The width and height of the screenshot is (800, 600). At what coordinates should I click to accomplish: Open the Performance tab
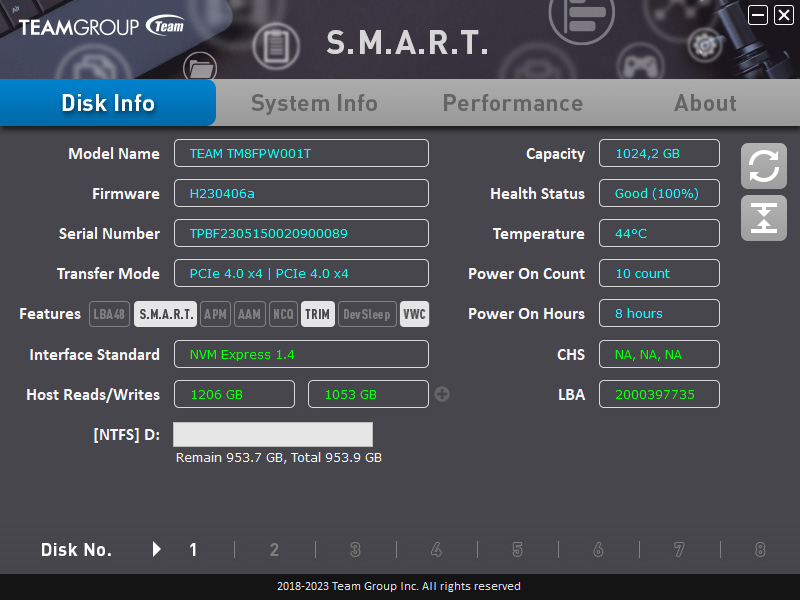(x=513, y=102)
